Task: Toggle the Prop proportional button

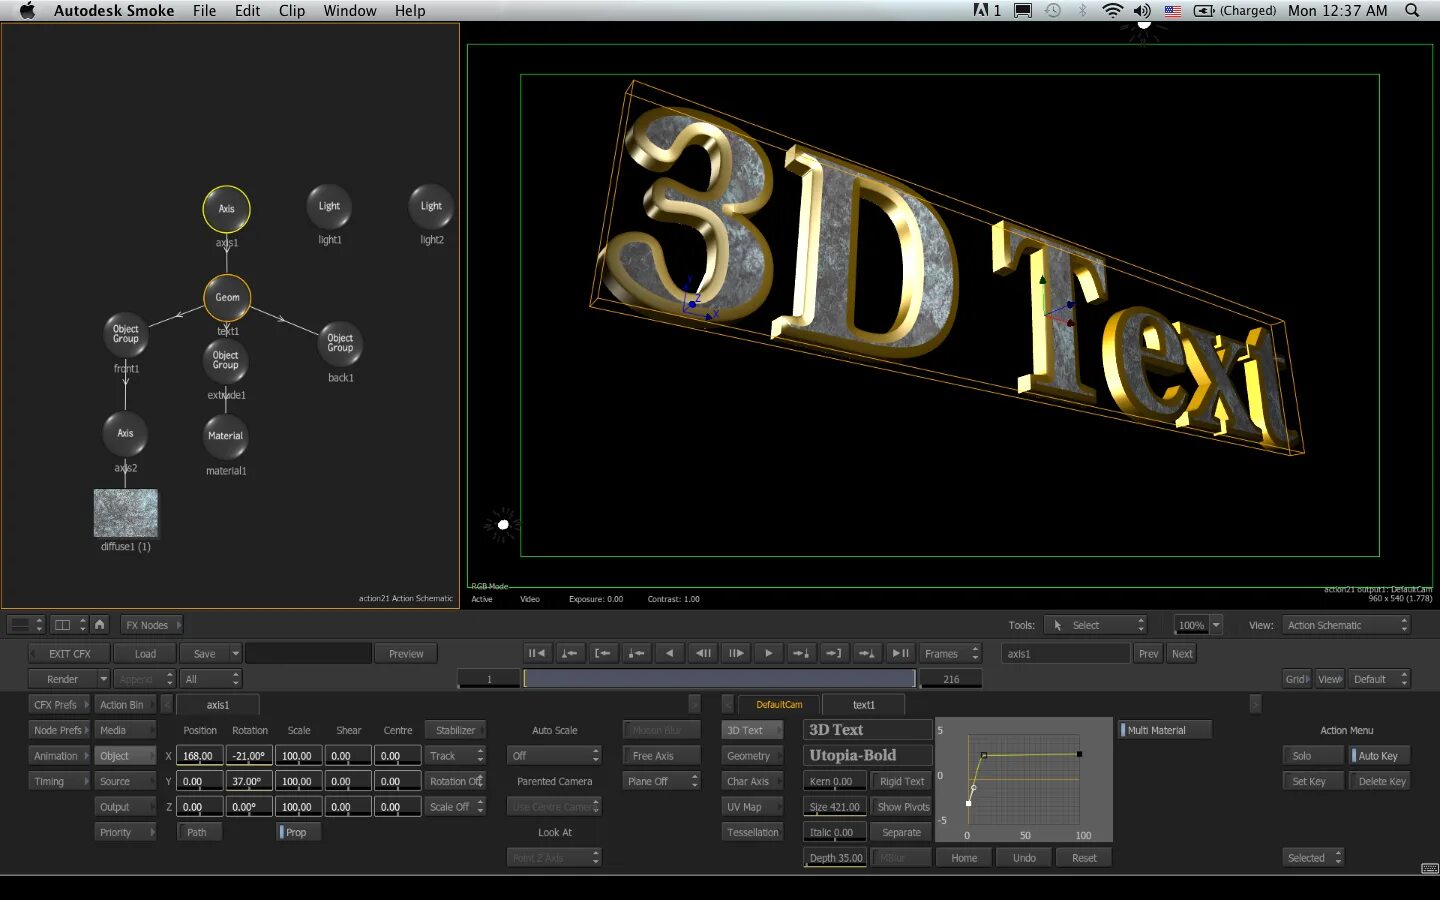Action: point(298,832)
